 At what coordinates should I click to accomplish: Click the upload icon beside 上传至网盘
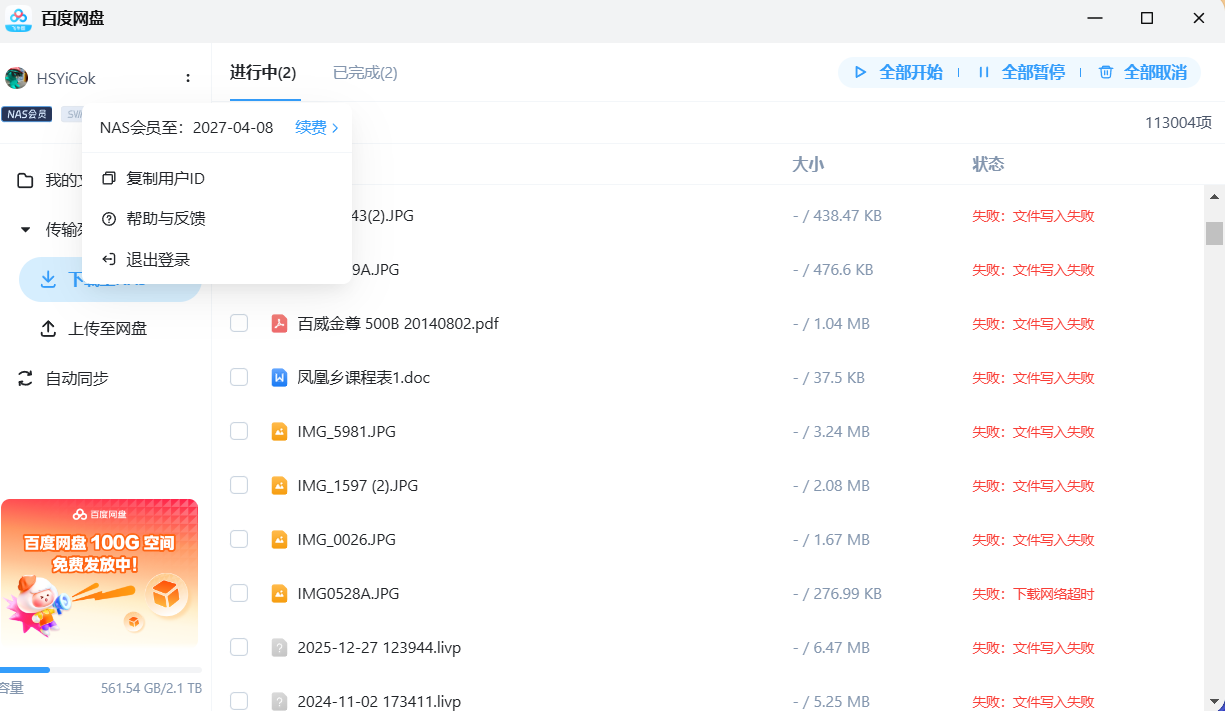pos(48,329)
